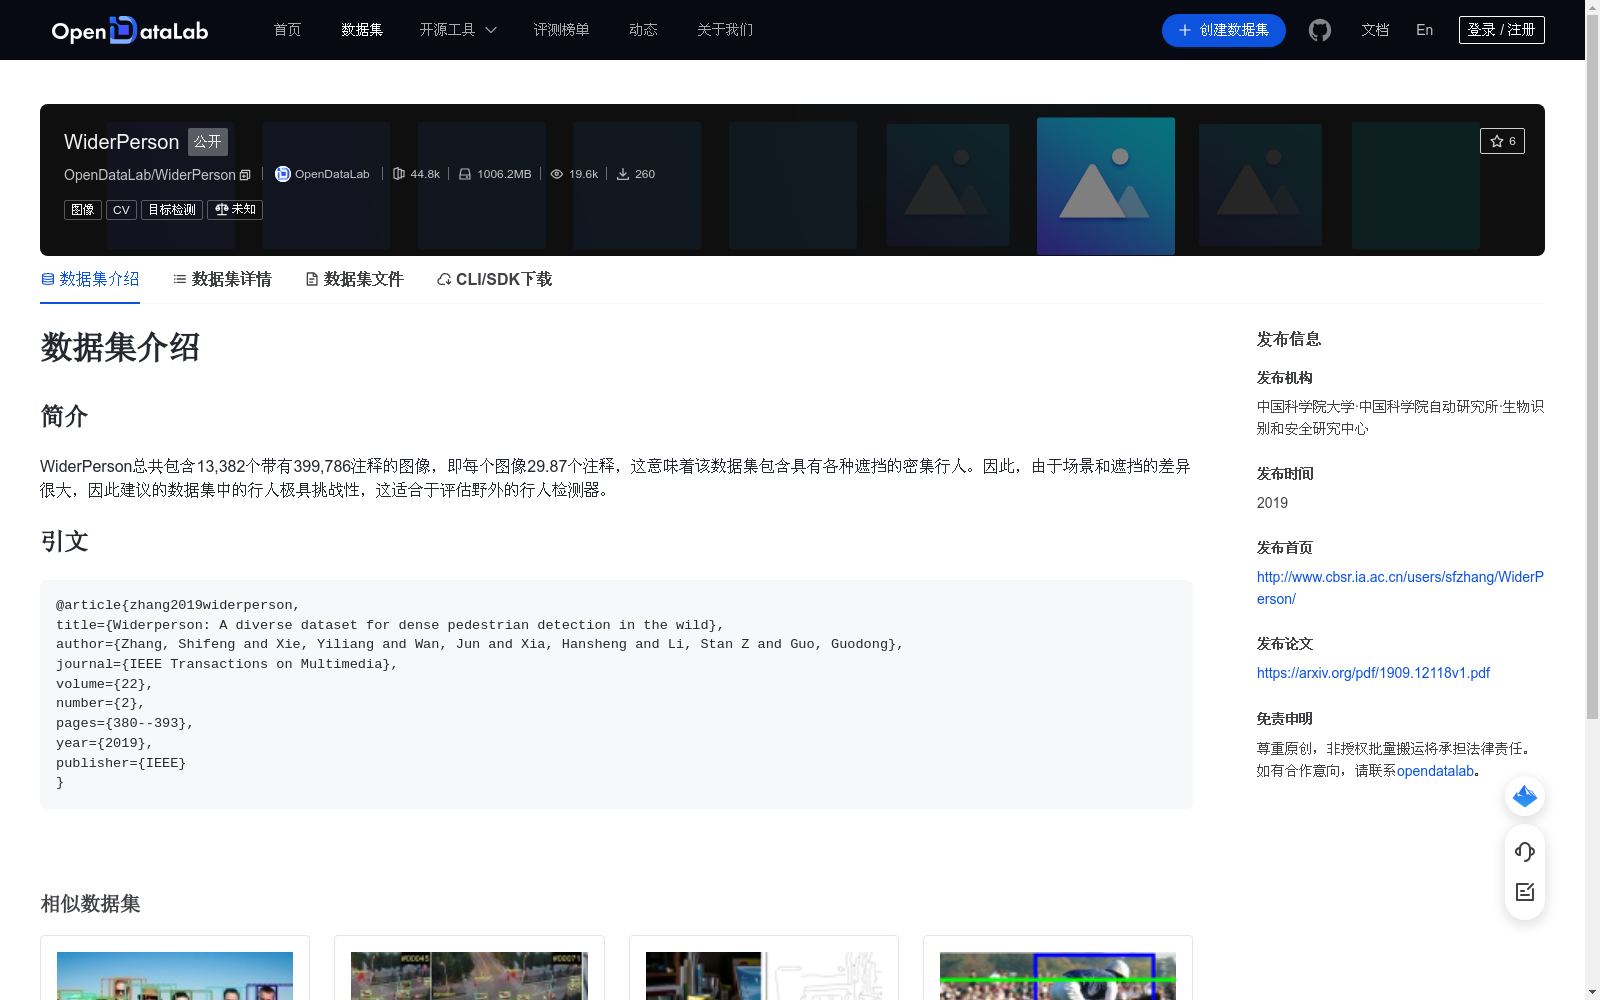Click the file size disk icon
This screenshot has height=1000, width=1600.
tap(465, 174)
